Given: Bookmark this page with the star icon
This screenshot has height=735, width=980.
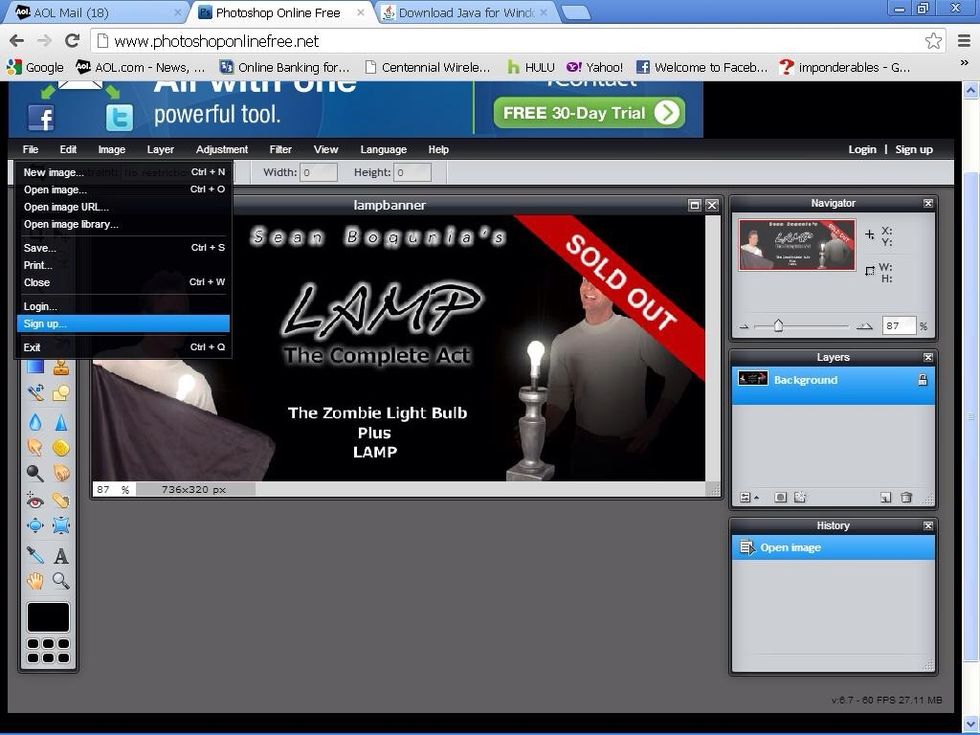Looking at the screenshot, I should tap(933, 41).
